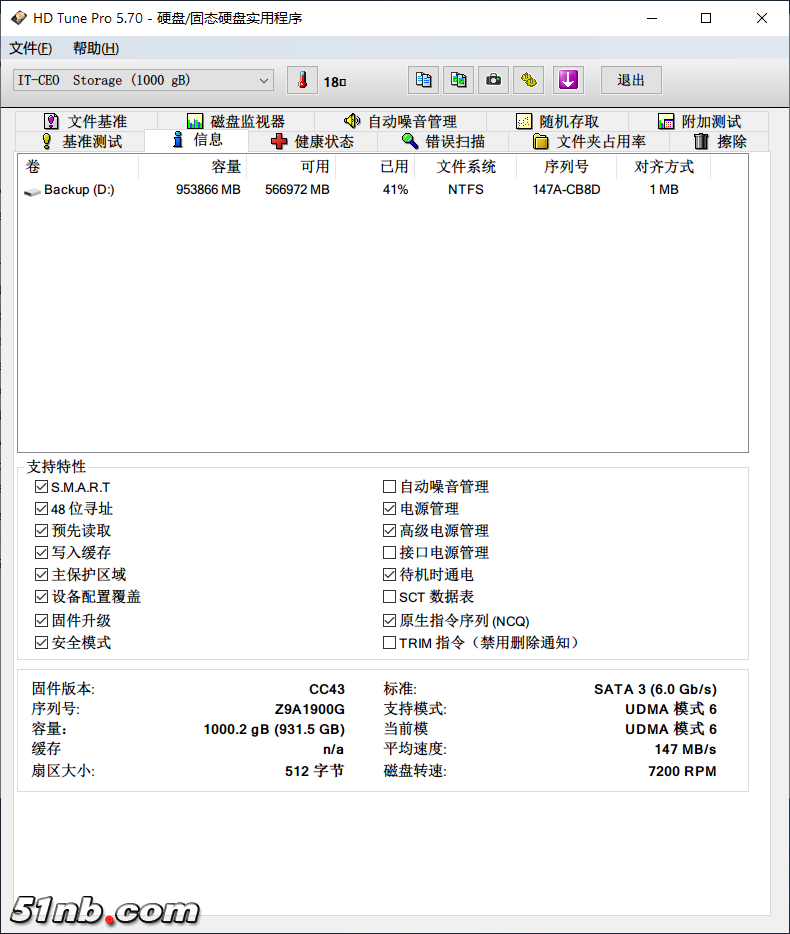Expand the IT-CEO Storage drive dropdown
This screenshot has width=790, height=934.
(264, 81)
